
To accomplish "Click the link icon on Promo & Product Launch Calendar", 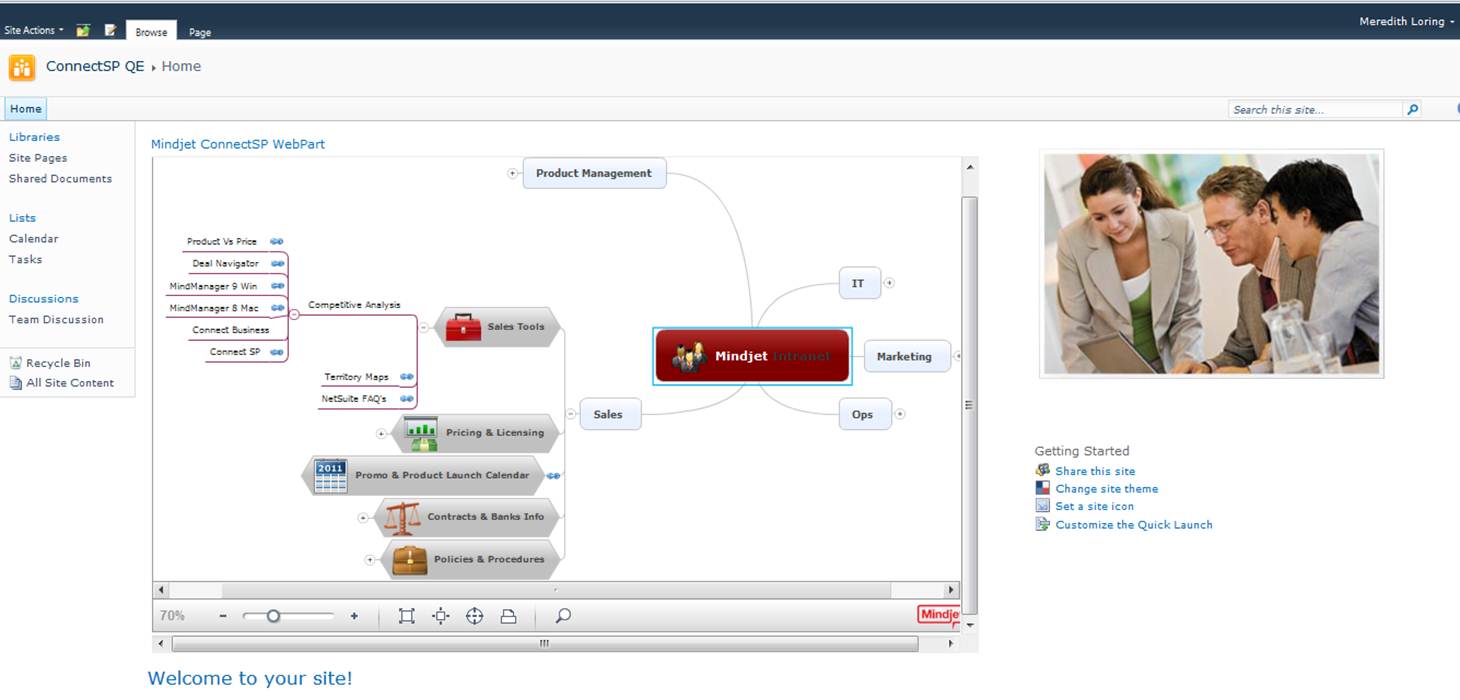I will click(553, 476).
